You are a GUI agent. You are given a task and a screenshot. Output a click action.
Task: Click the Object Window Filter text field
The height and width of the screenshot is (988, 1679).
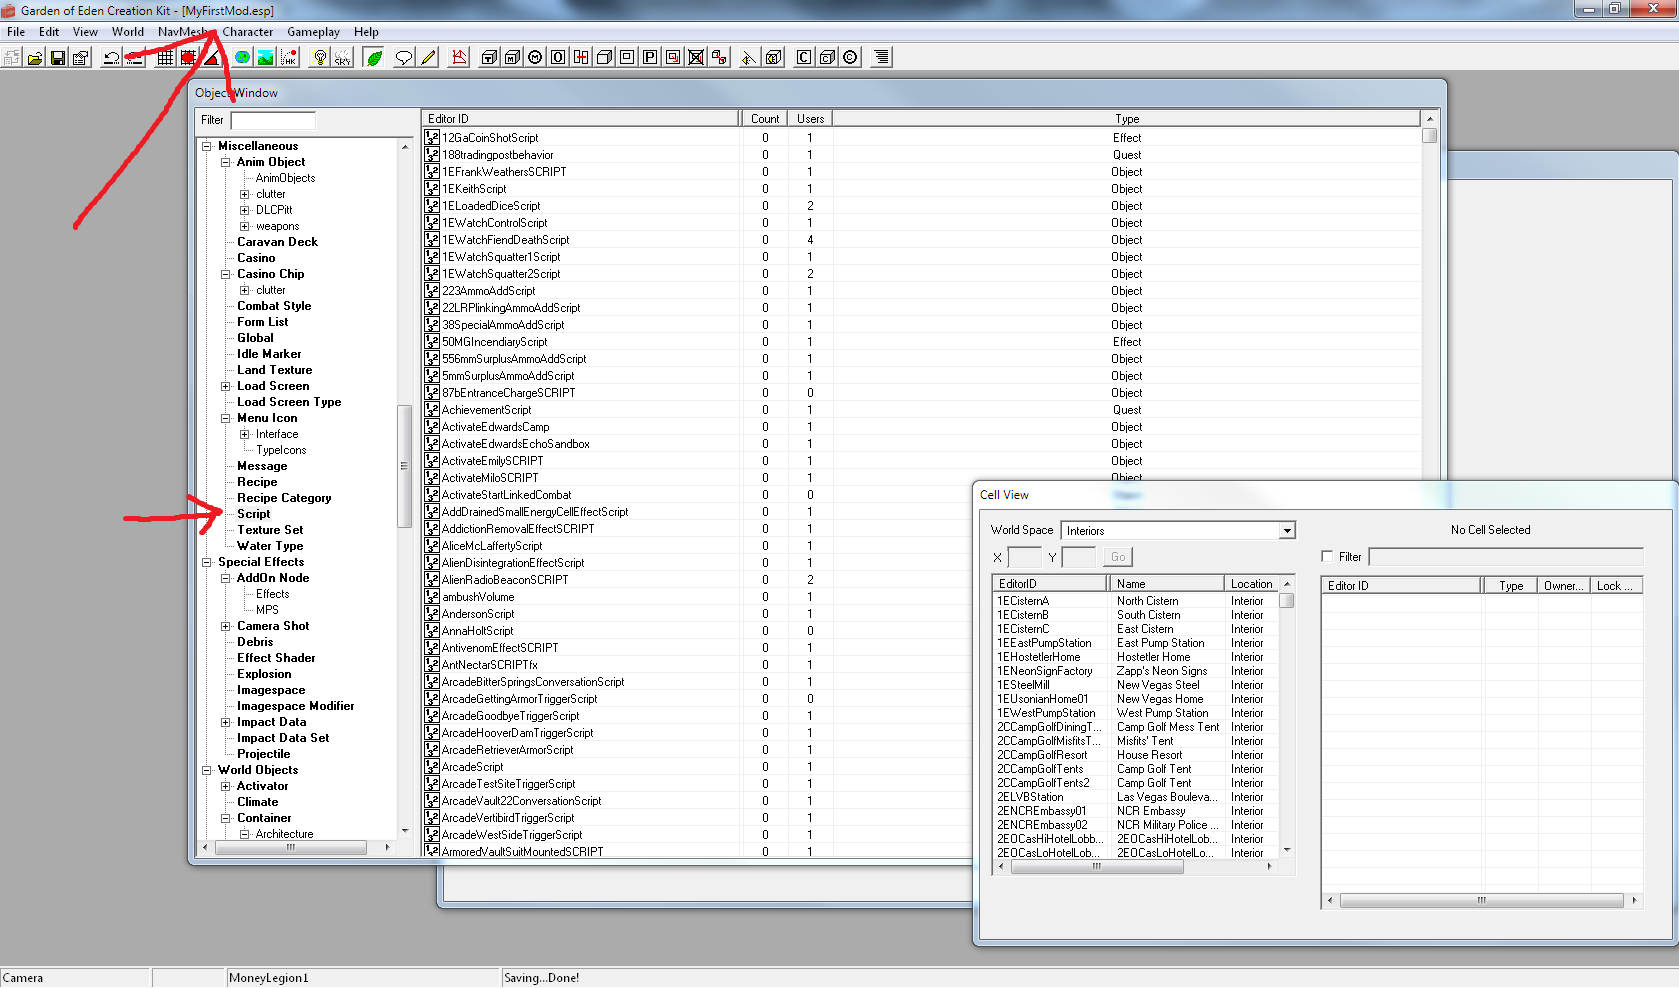pos(273,120)
